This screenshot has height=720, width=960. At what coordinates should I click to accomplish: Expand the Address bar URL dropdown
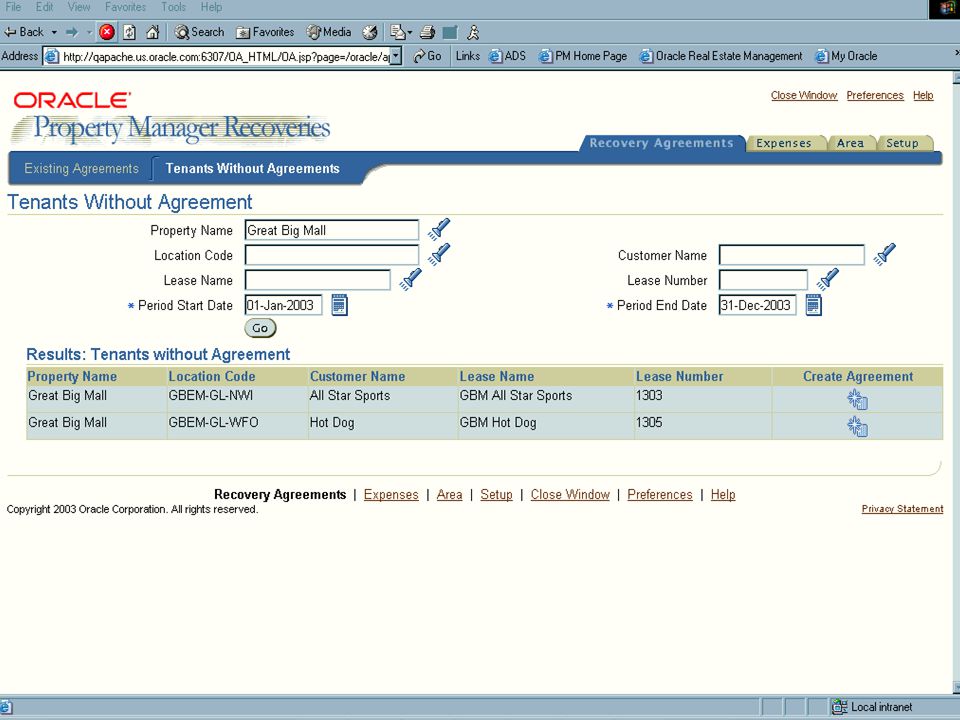[x=396, y=56]
